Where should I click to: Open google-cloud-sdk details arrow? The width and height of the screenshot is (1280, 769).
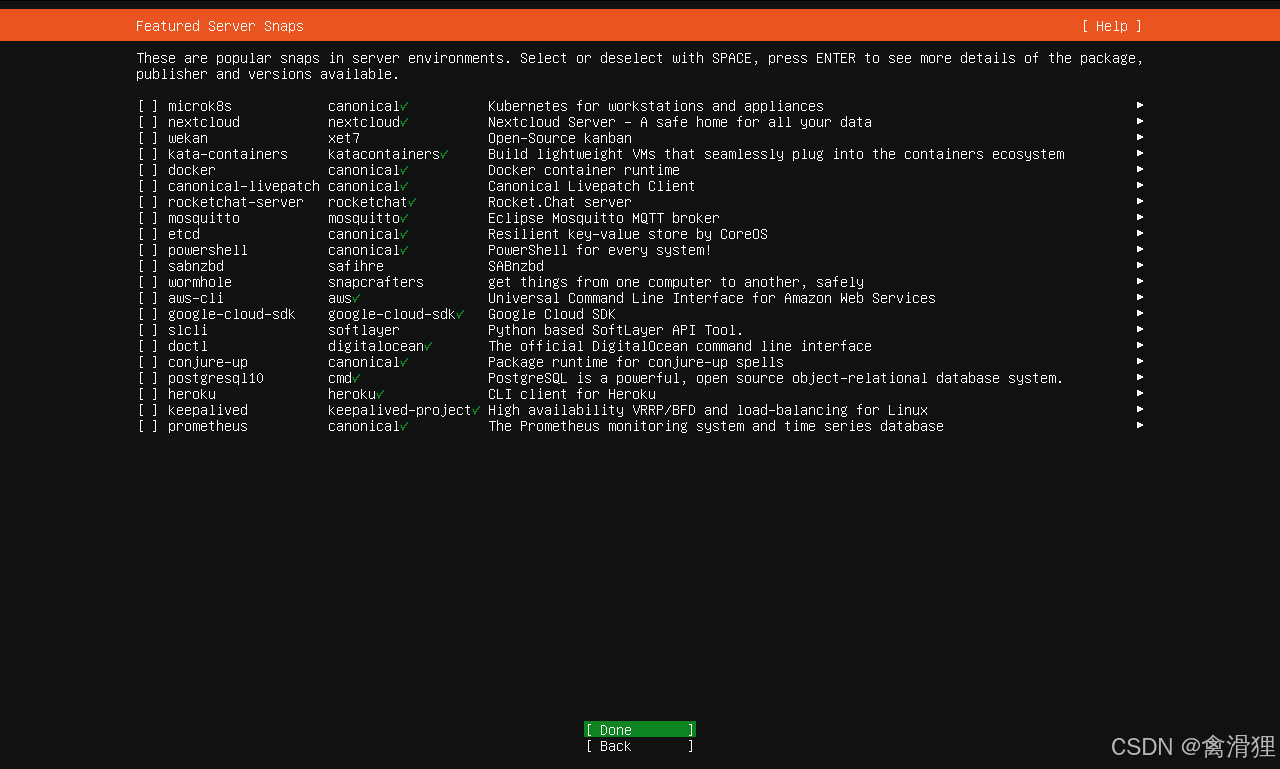click(1140, 313)
